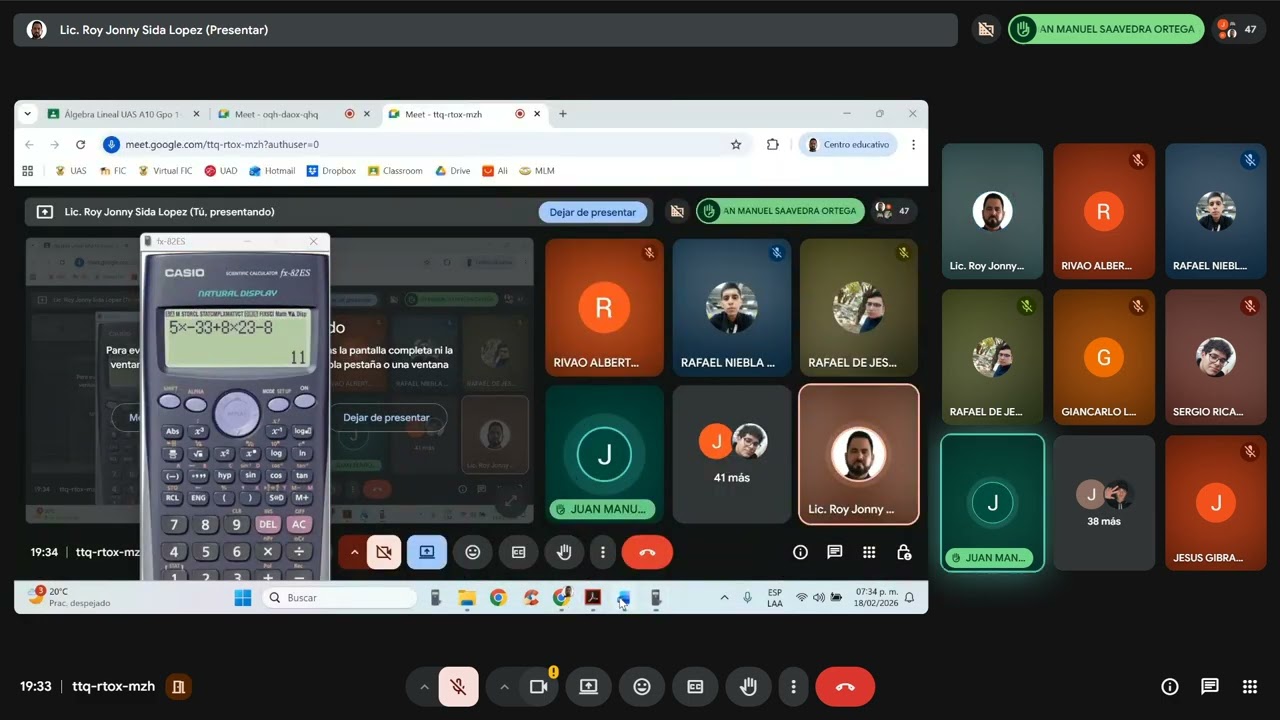
Task: Bookmark this page with the star icon
Action: [736, 145]
